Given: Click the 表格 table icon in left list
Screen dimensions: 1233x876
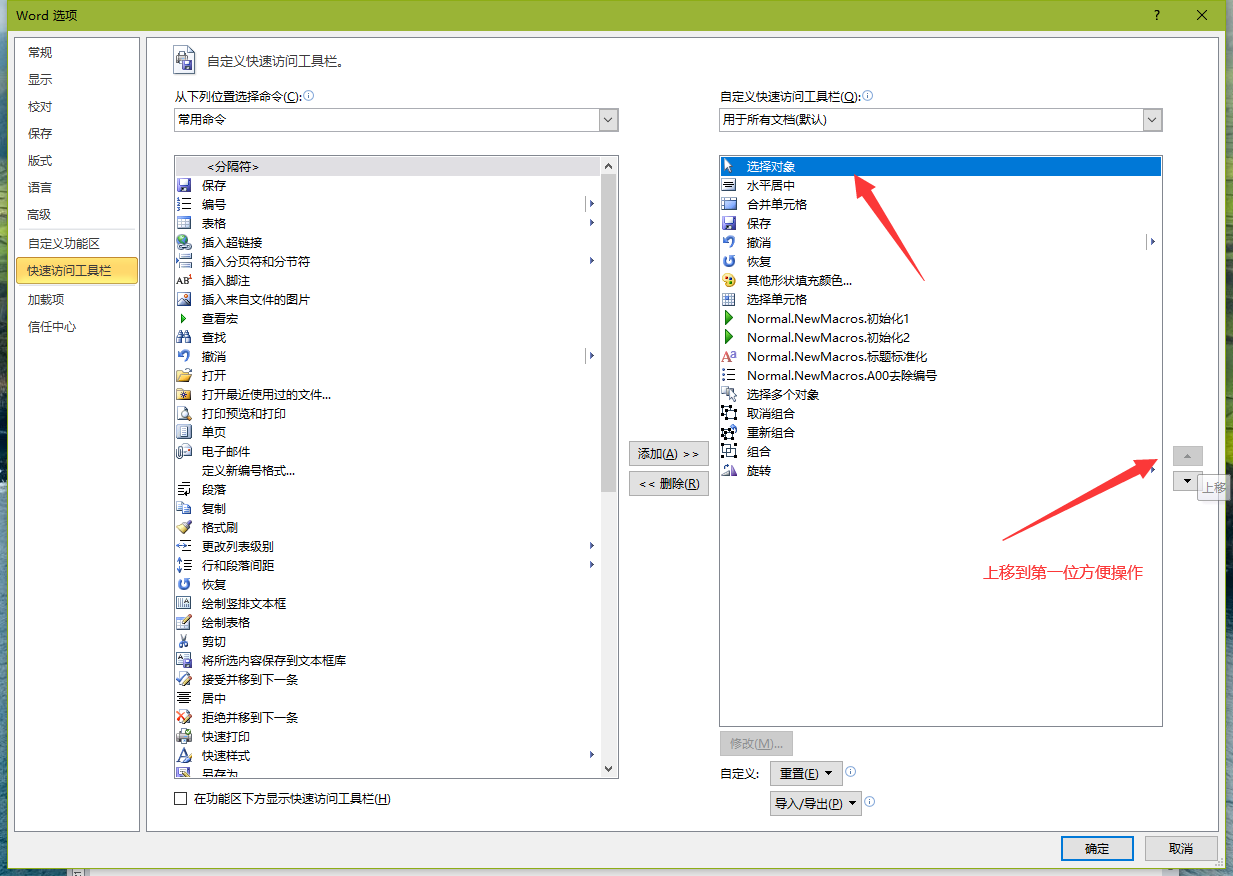Looking at the screenshot, I should [x=184, y=223].
